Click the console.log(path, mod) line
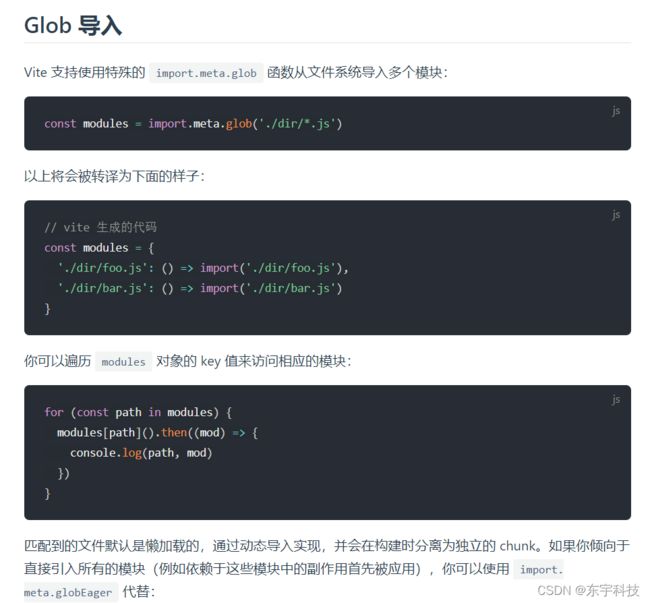The image size is (650, 603). 141,453
